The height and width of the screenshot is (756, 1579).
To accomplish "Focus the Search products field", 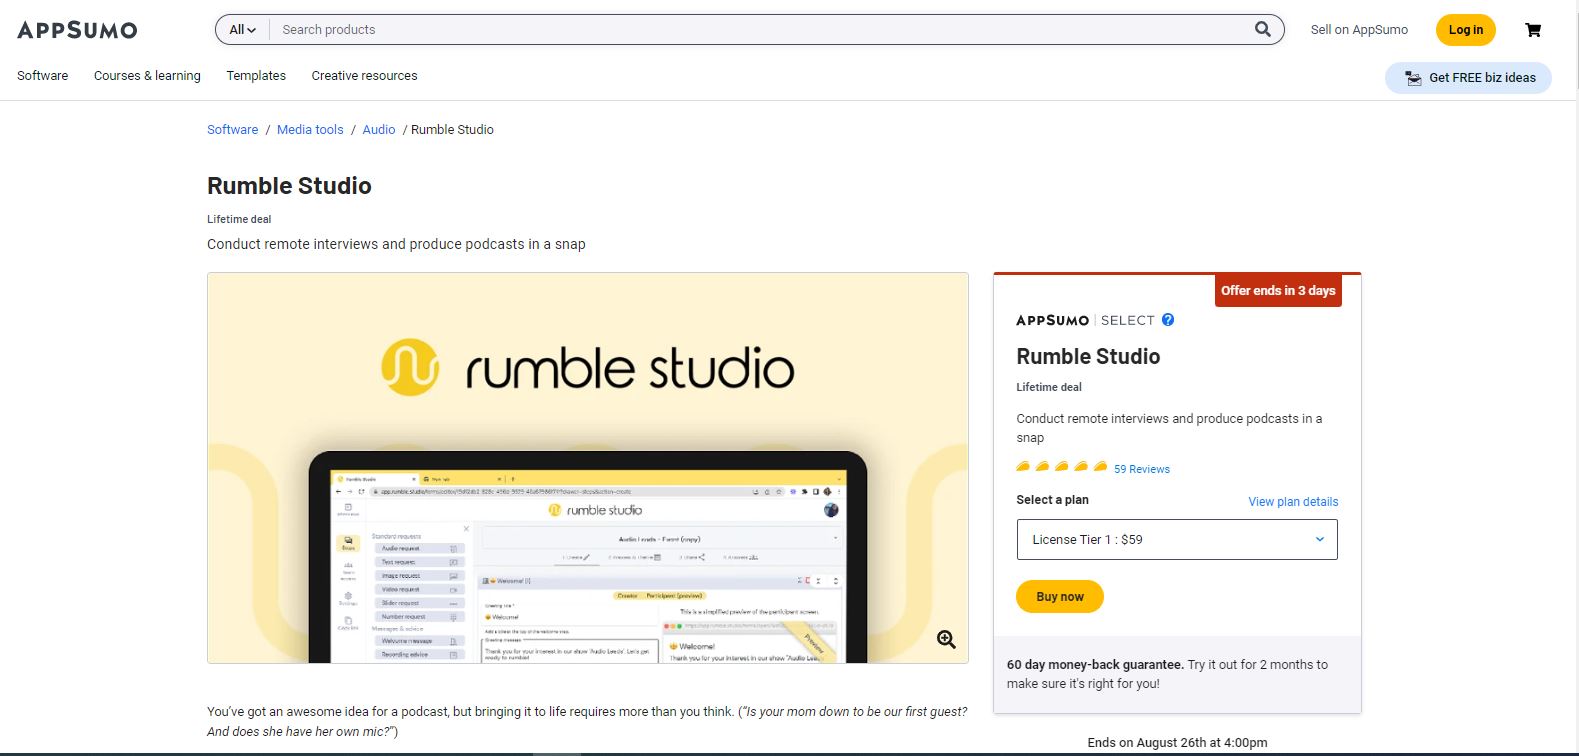I will 760,30.
